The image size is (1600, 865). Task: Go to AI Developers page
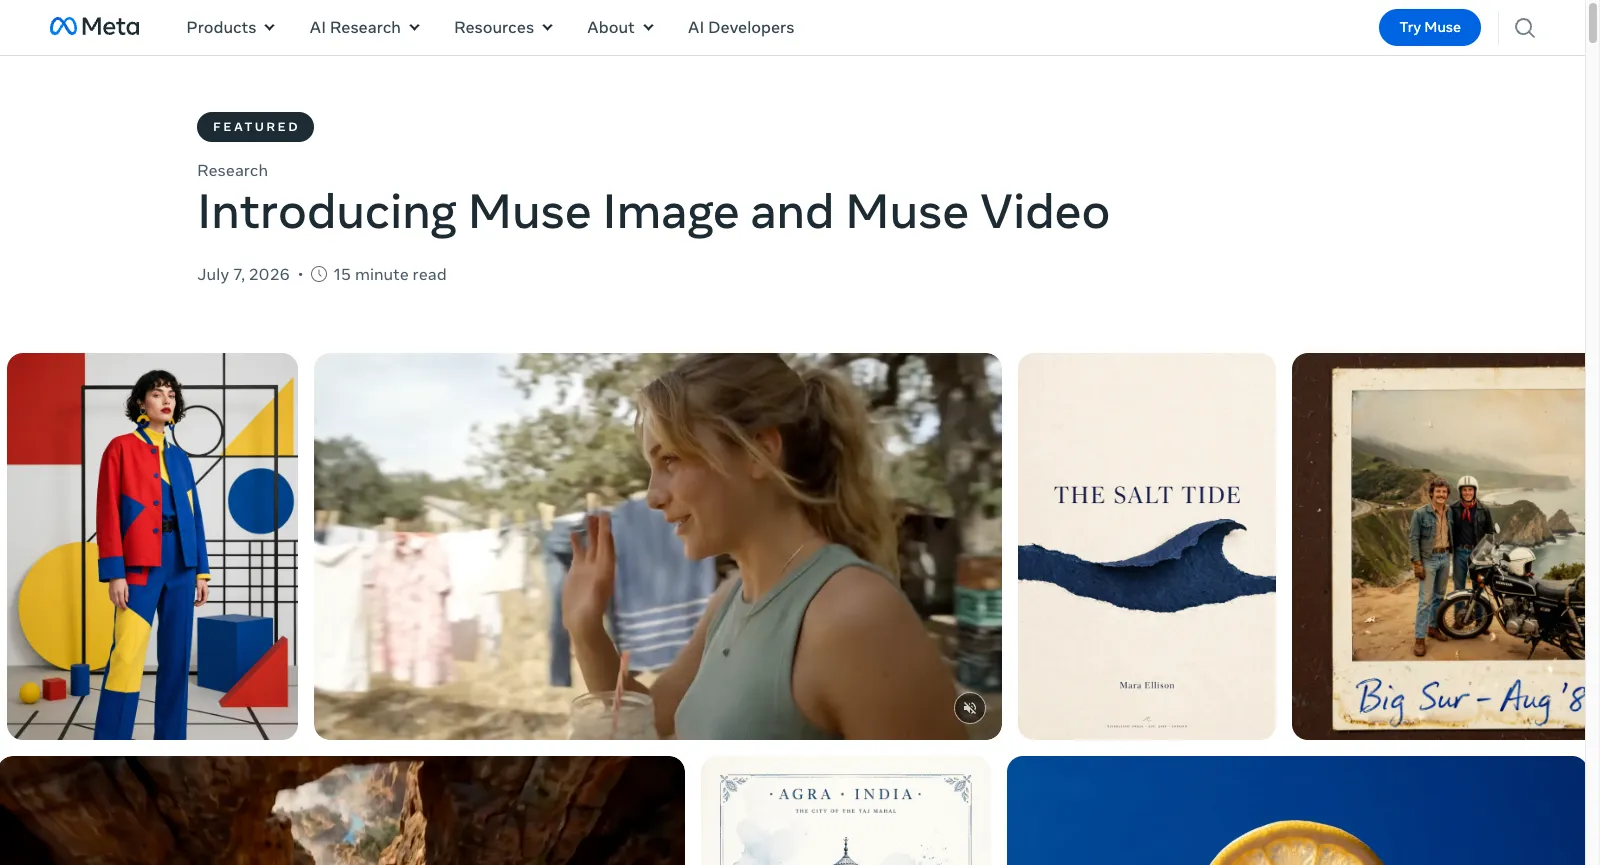coord(741,28)
